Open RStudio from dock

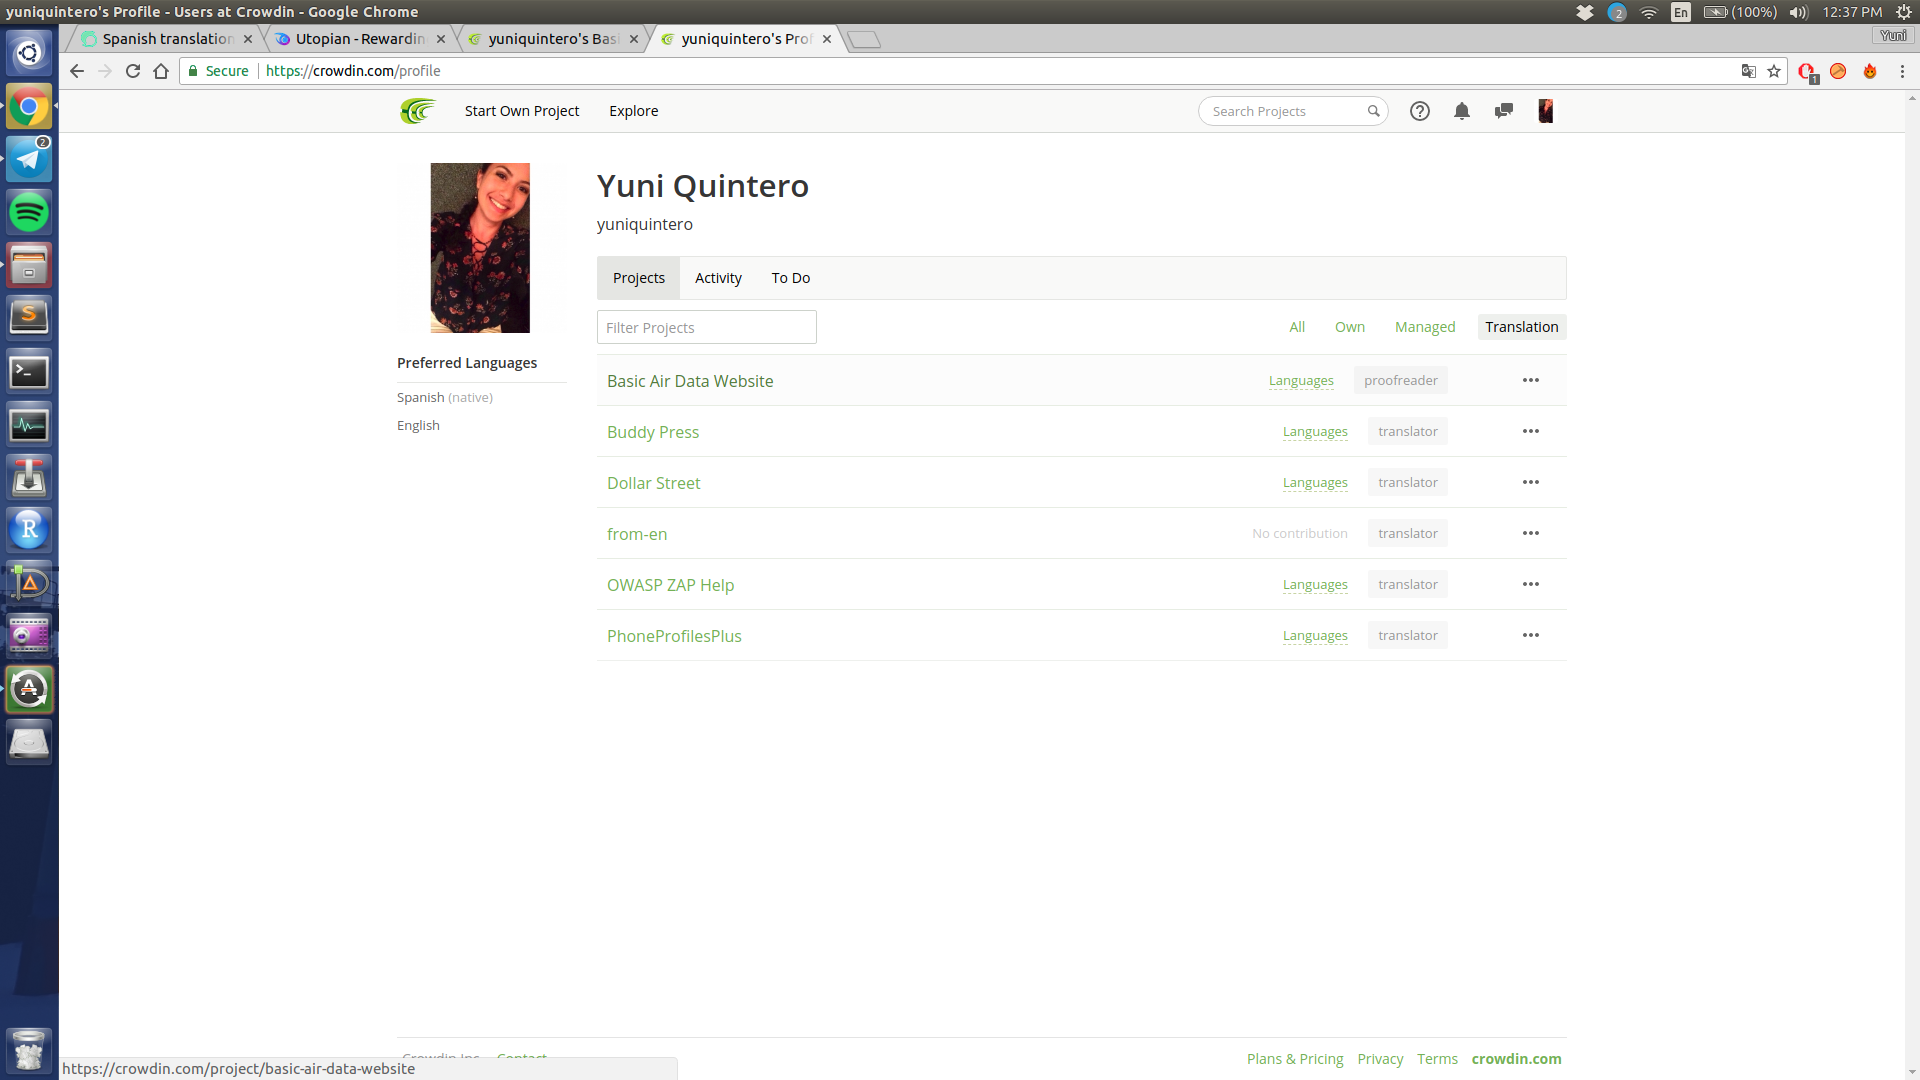tap(29, 529)
